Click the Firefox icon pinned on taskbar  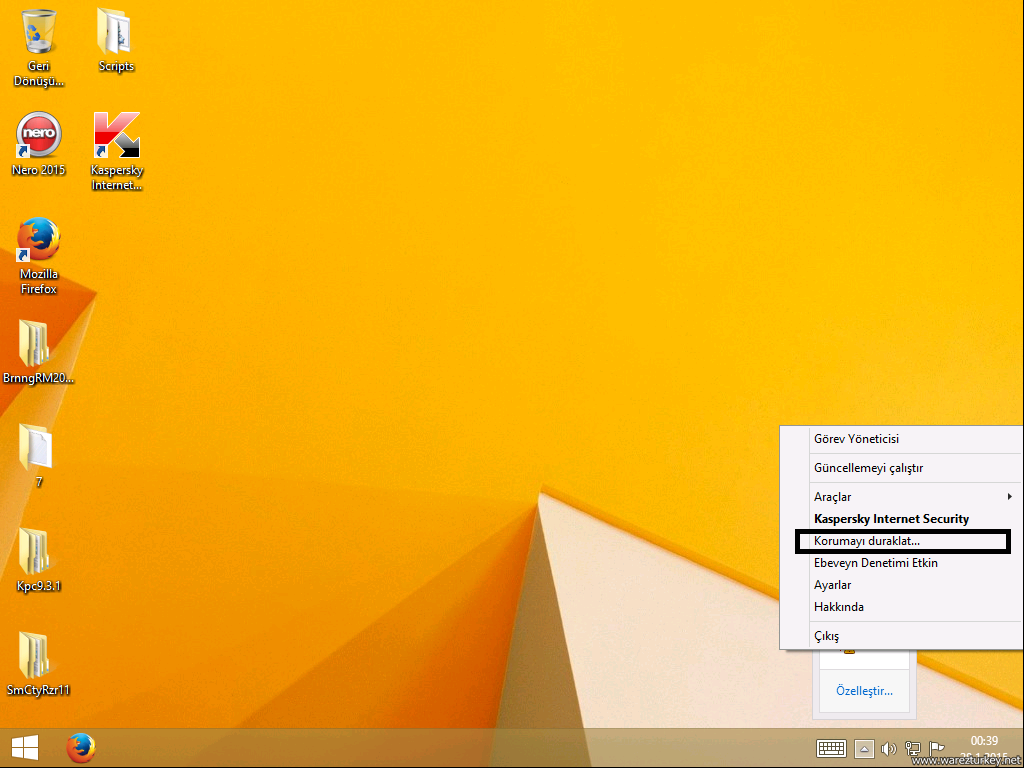(x=81, y=748)
